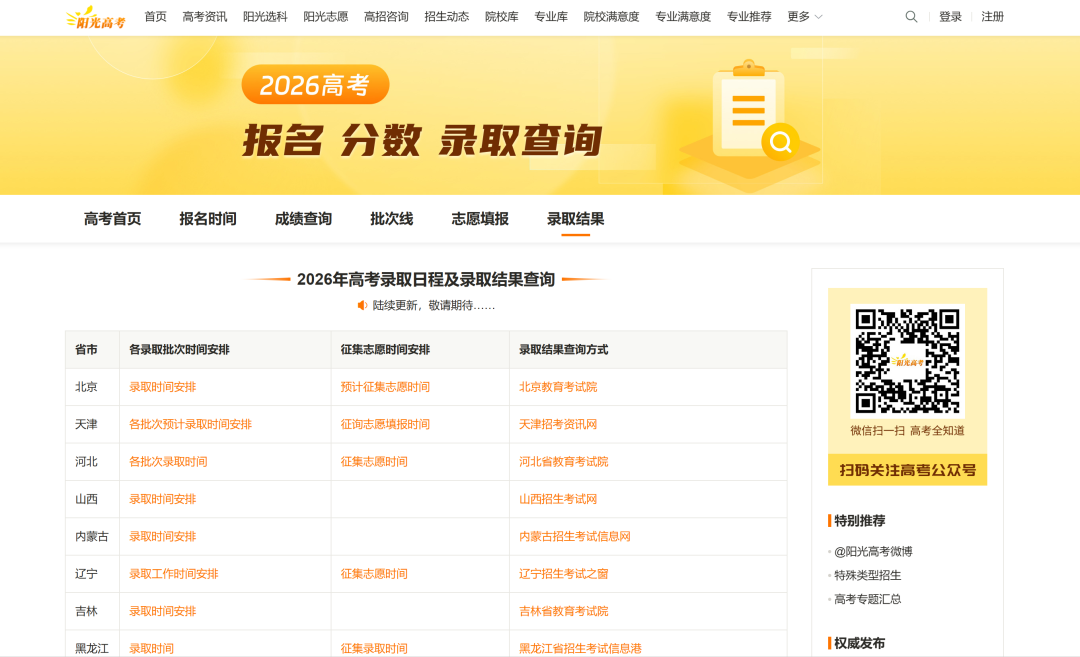1080x657 pixels.
Task: Open 专业库 menu item
Action: click(x=551, y=17)
